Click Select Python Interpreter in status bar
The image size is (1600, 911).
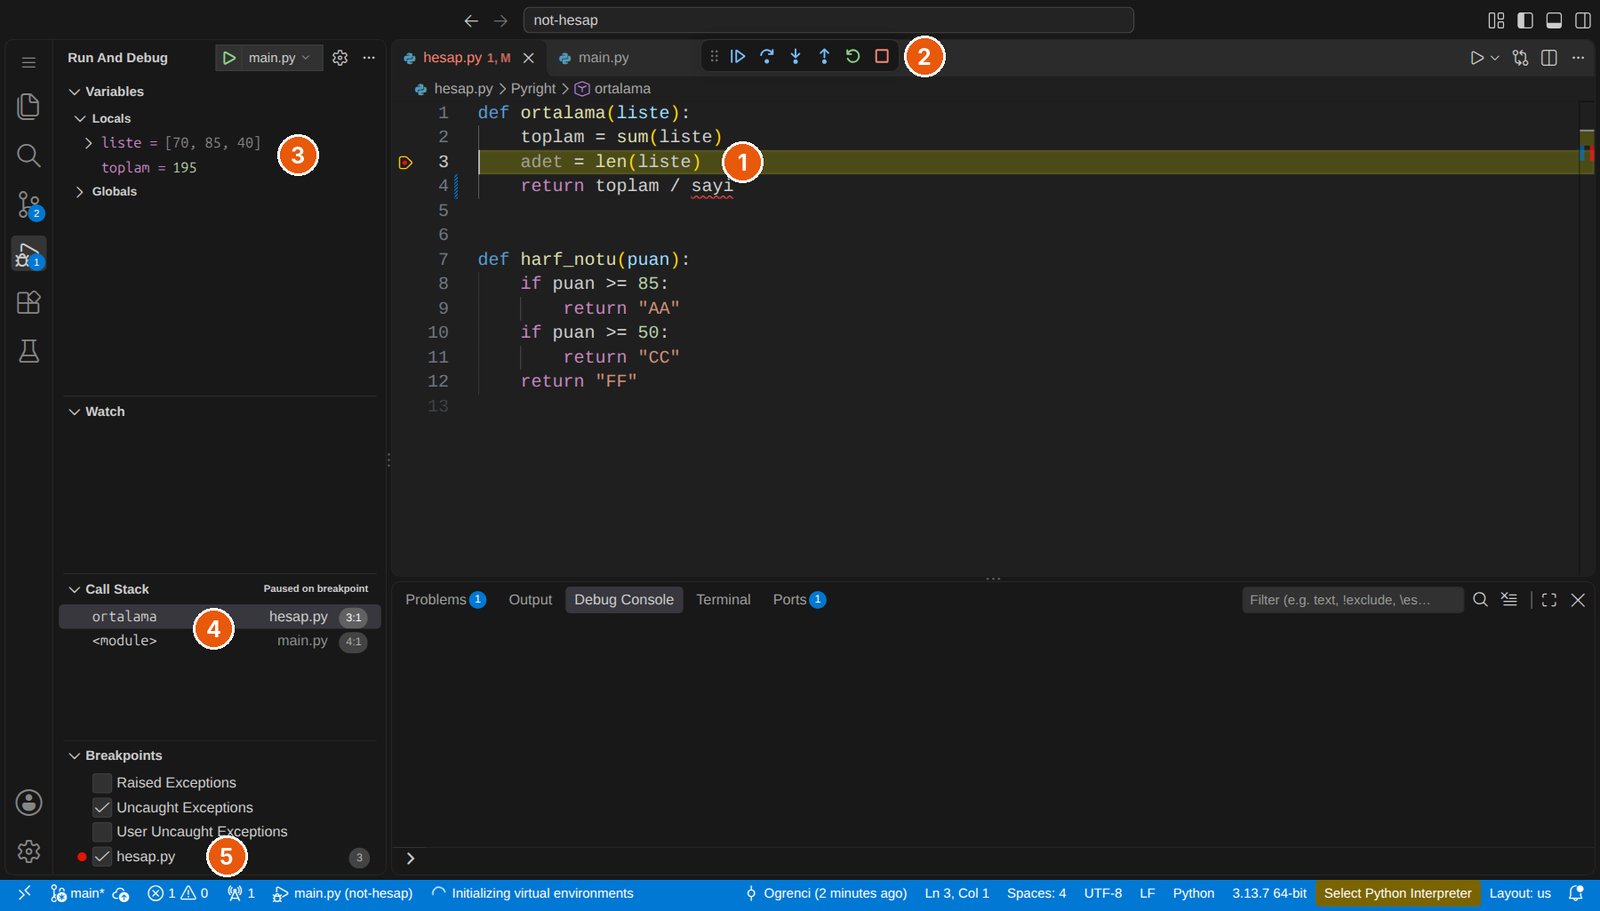pyautogui.click(x=1398, y=894)
